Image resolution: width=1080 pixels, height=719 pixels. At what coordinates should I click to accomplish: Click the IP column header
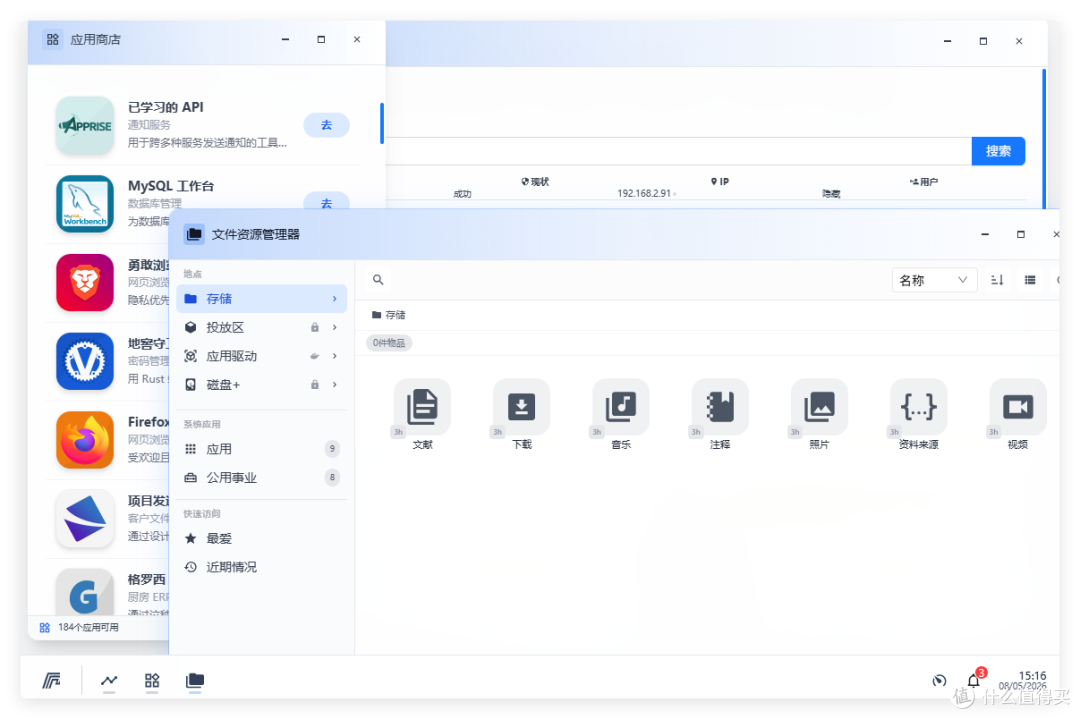(x=720, y=182)
